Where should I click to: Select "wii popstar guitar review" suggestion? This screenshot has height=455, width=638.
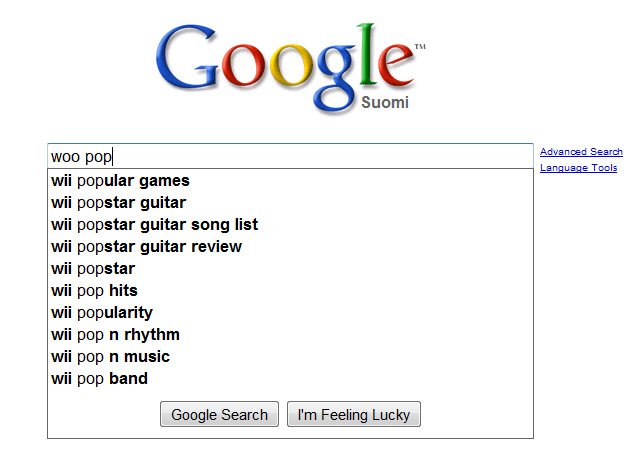[146, 247]
